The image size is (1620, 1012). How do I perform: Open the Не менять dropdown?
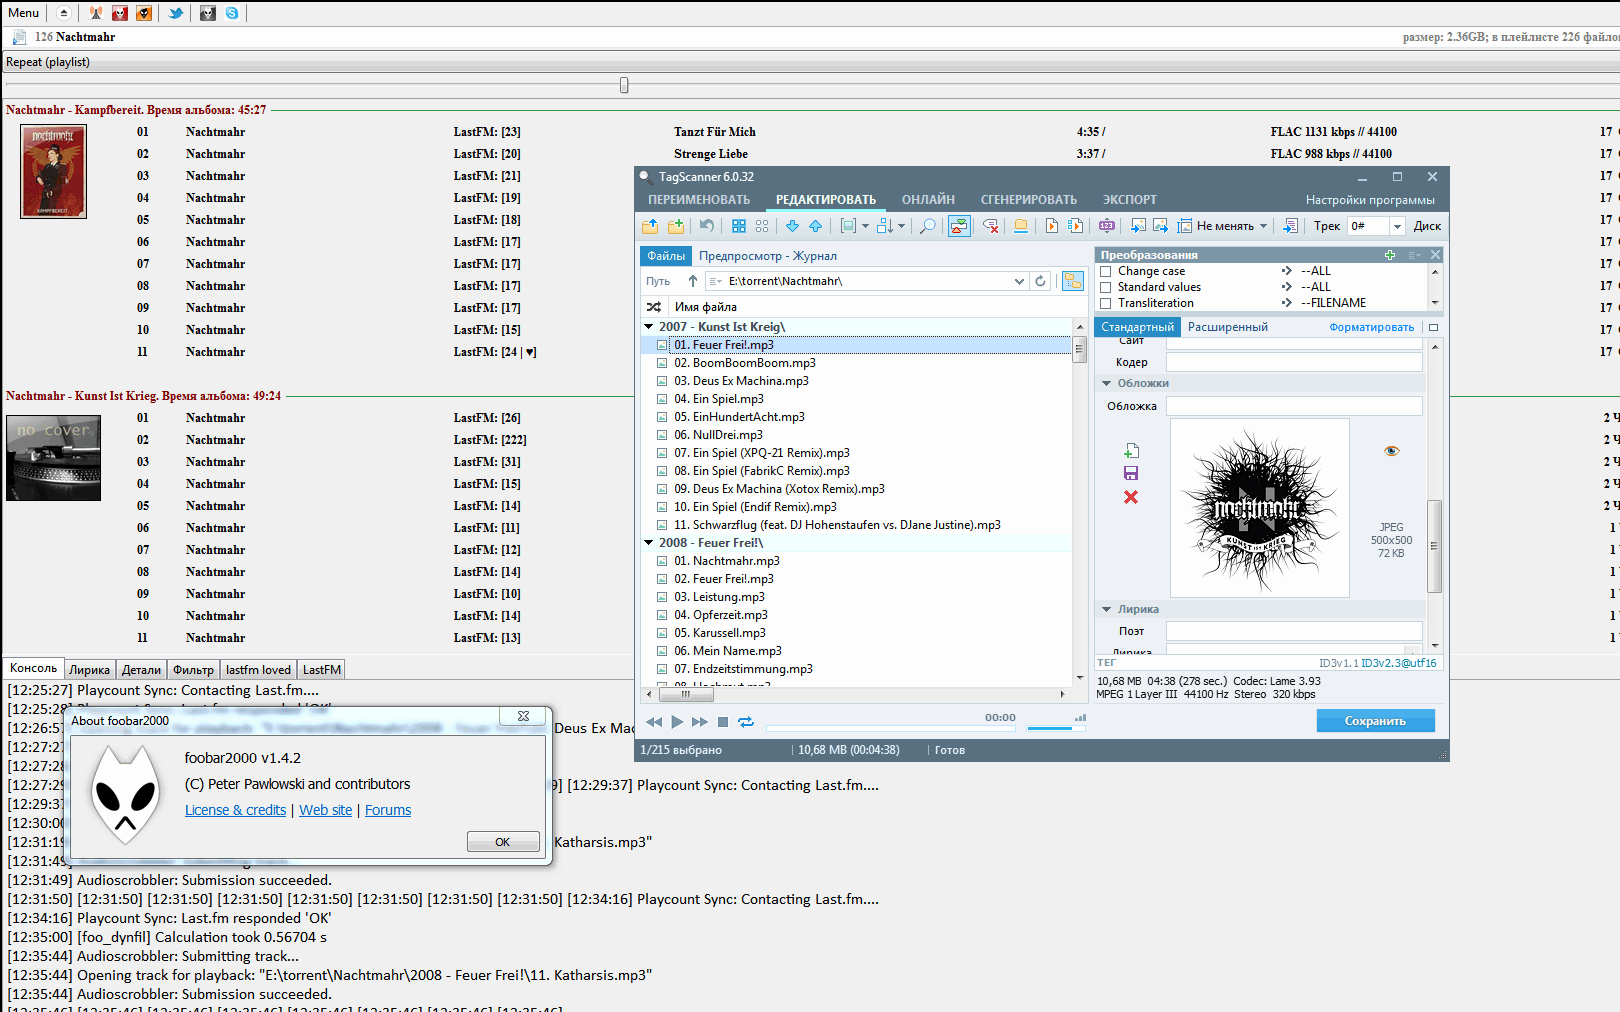coord(1263,226)
